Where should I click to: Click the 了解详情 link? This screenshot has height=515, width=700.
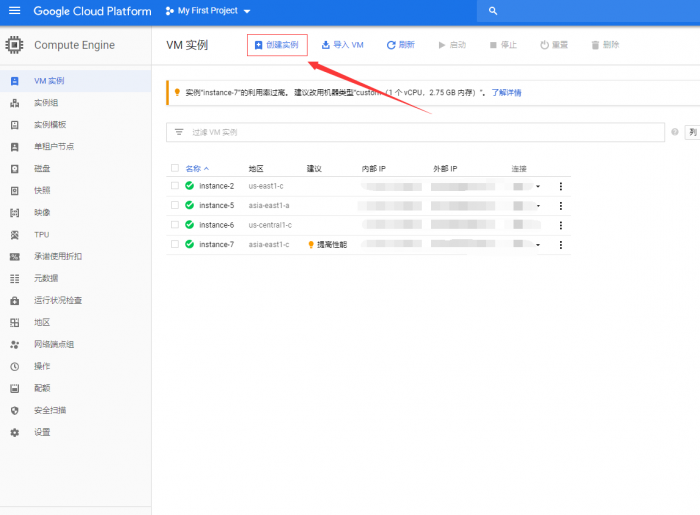[x=506, y=93]
